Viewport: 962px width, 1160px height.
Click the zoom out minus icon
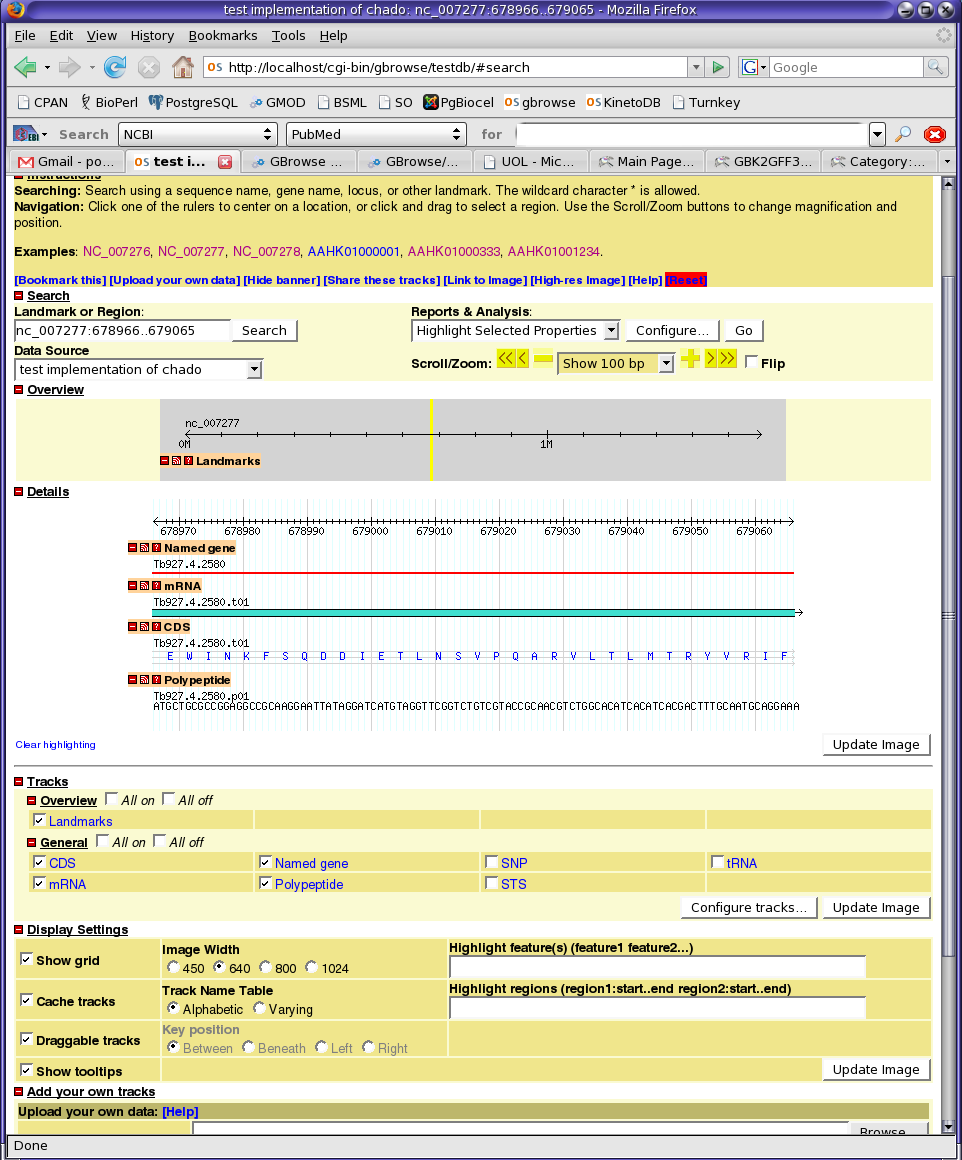543,360
